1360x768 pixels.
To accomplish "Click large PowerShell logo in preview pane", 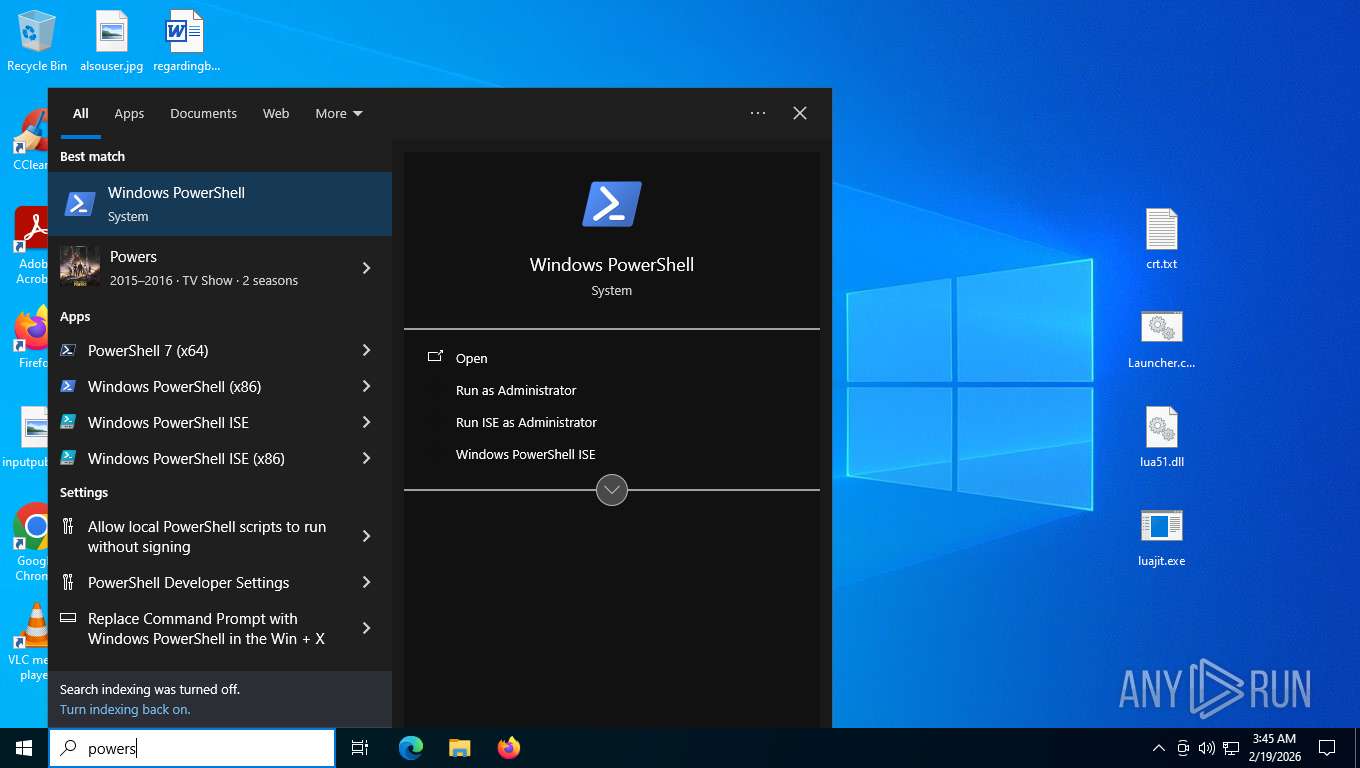I will pyautogui.click(x=612, y=204).
